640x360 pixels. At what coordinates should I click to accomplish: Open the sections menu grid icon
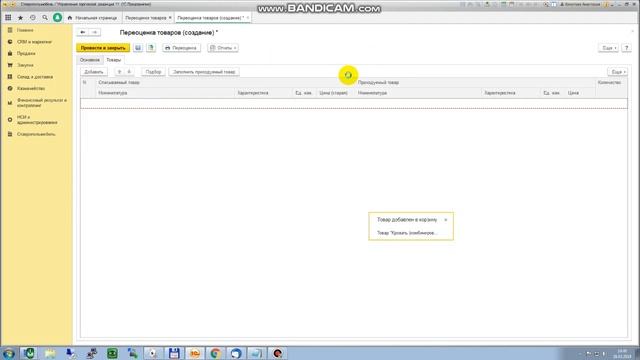[x=8, y=18]
